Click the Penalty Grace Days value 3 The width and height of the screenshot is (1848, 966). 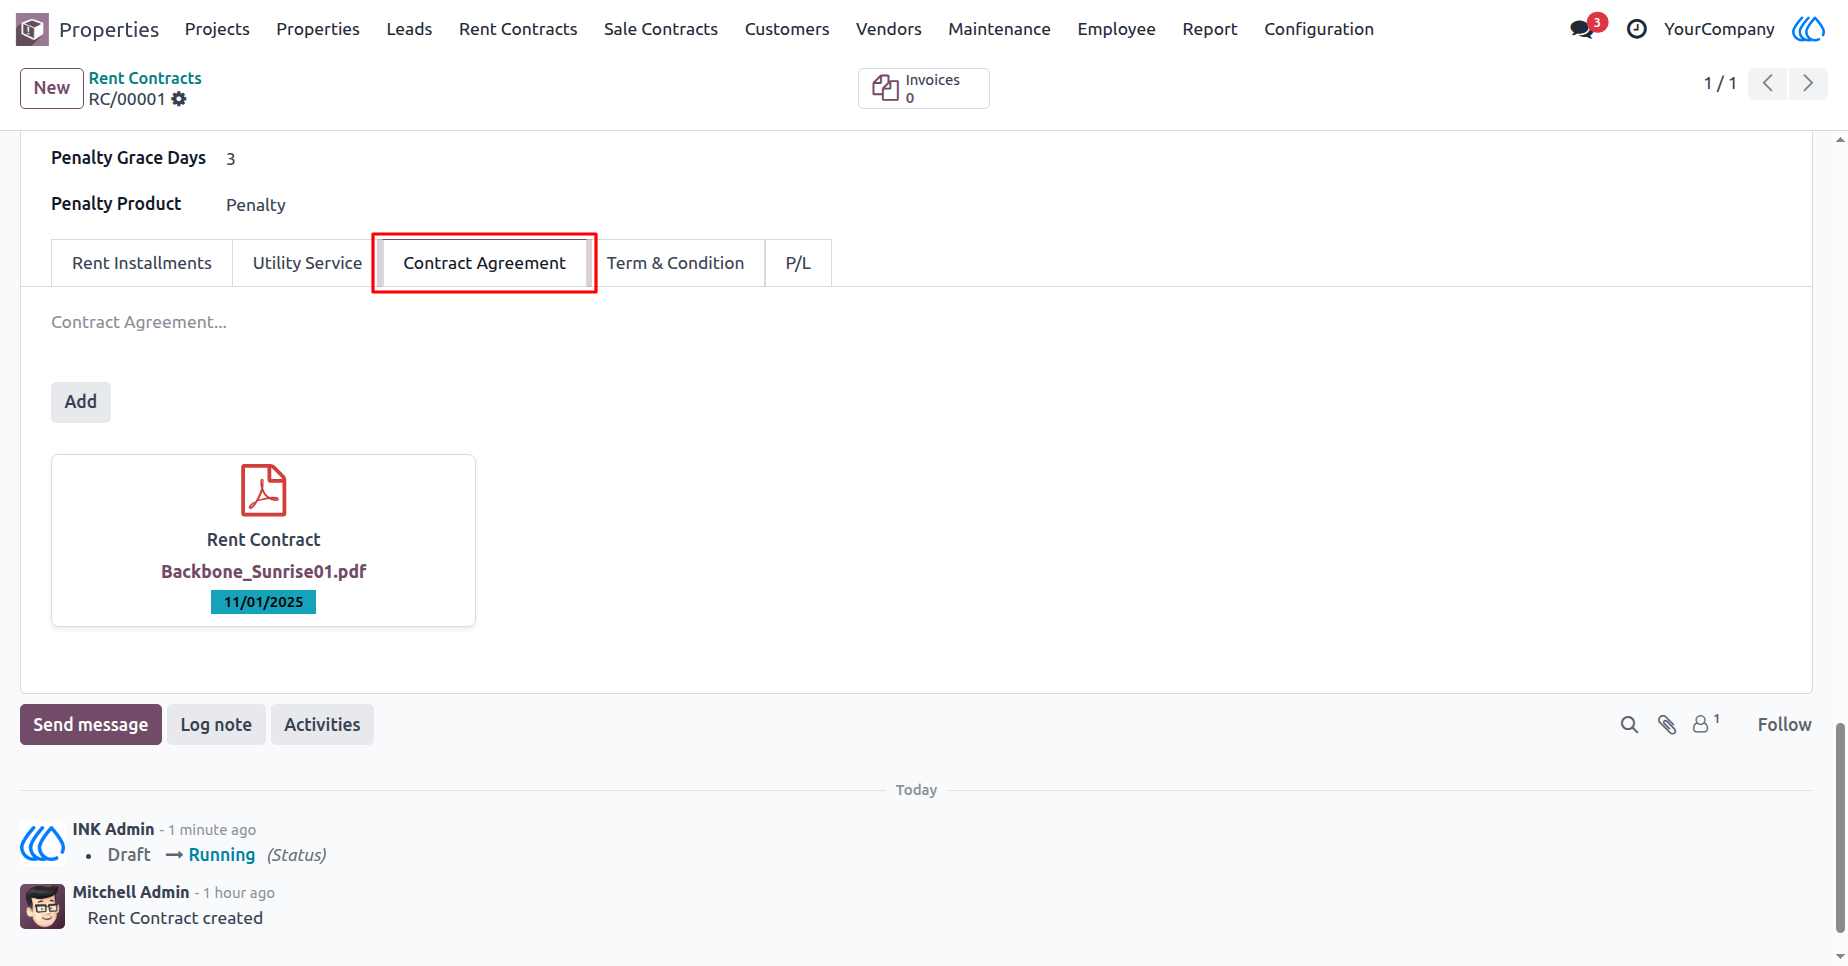[x=231, y=159]
